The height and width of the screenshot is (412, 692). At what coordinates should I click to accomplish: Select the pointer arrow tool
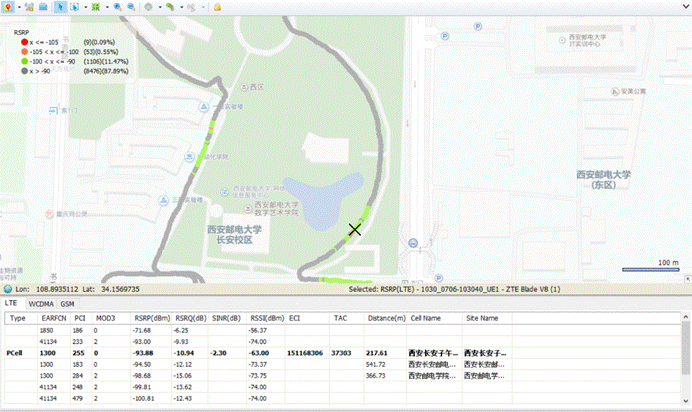click(60, 7)
